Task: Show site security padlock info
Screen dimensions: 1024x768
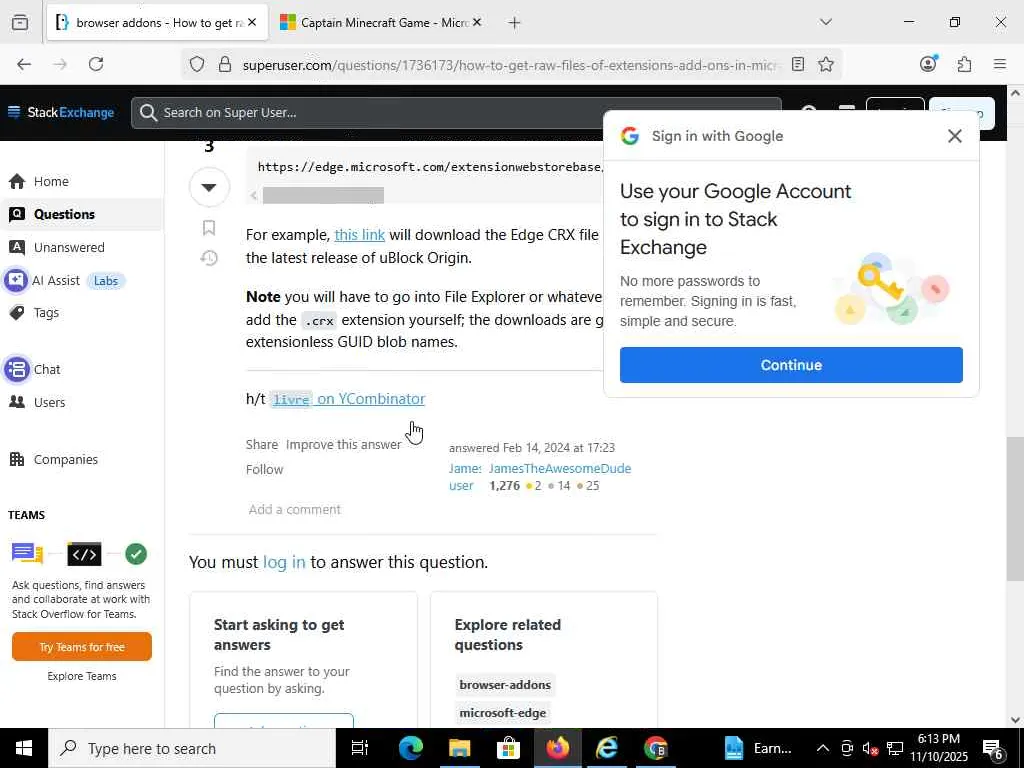Action: [225, 64]
